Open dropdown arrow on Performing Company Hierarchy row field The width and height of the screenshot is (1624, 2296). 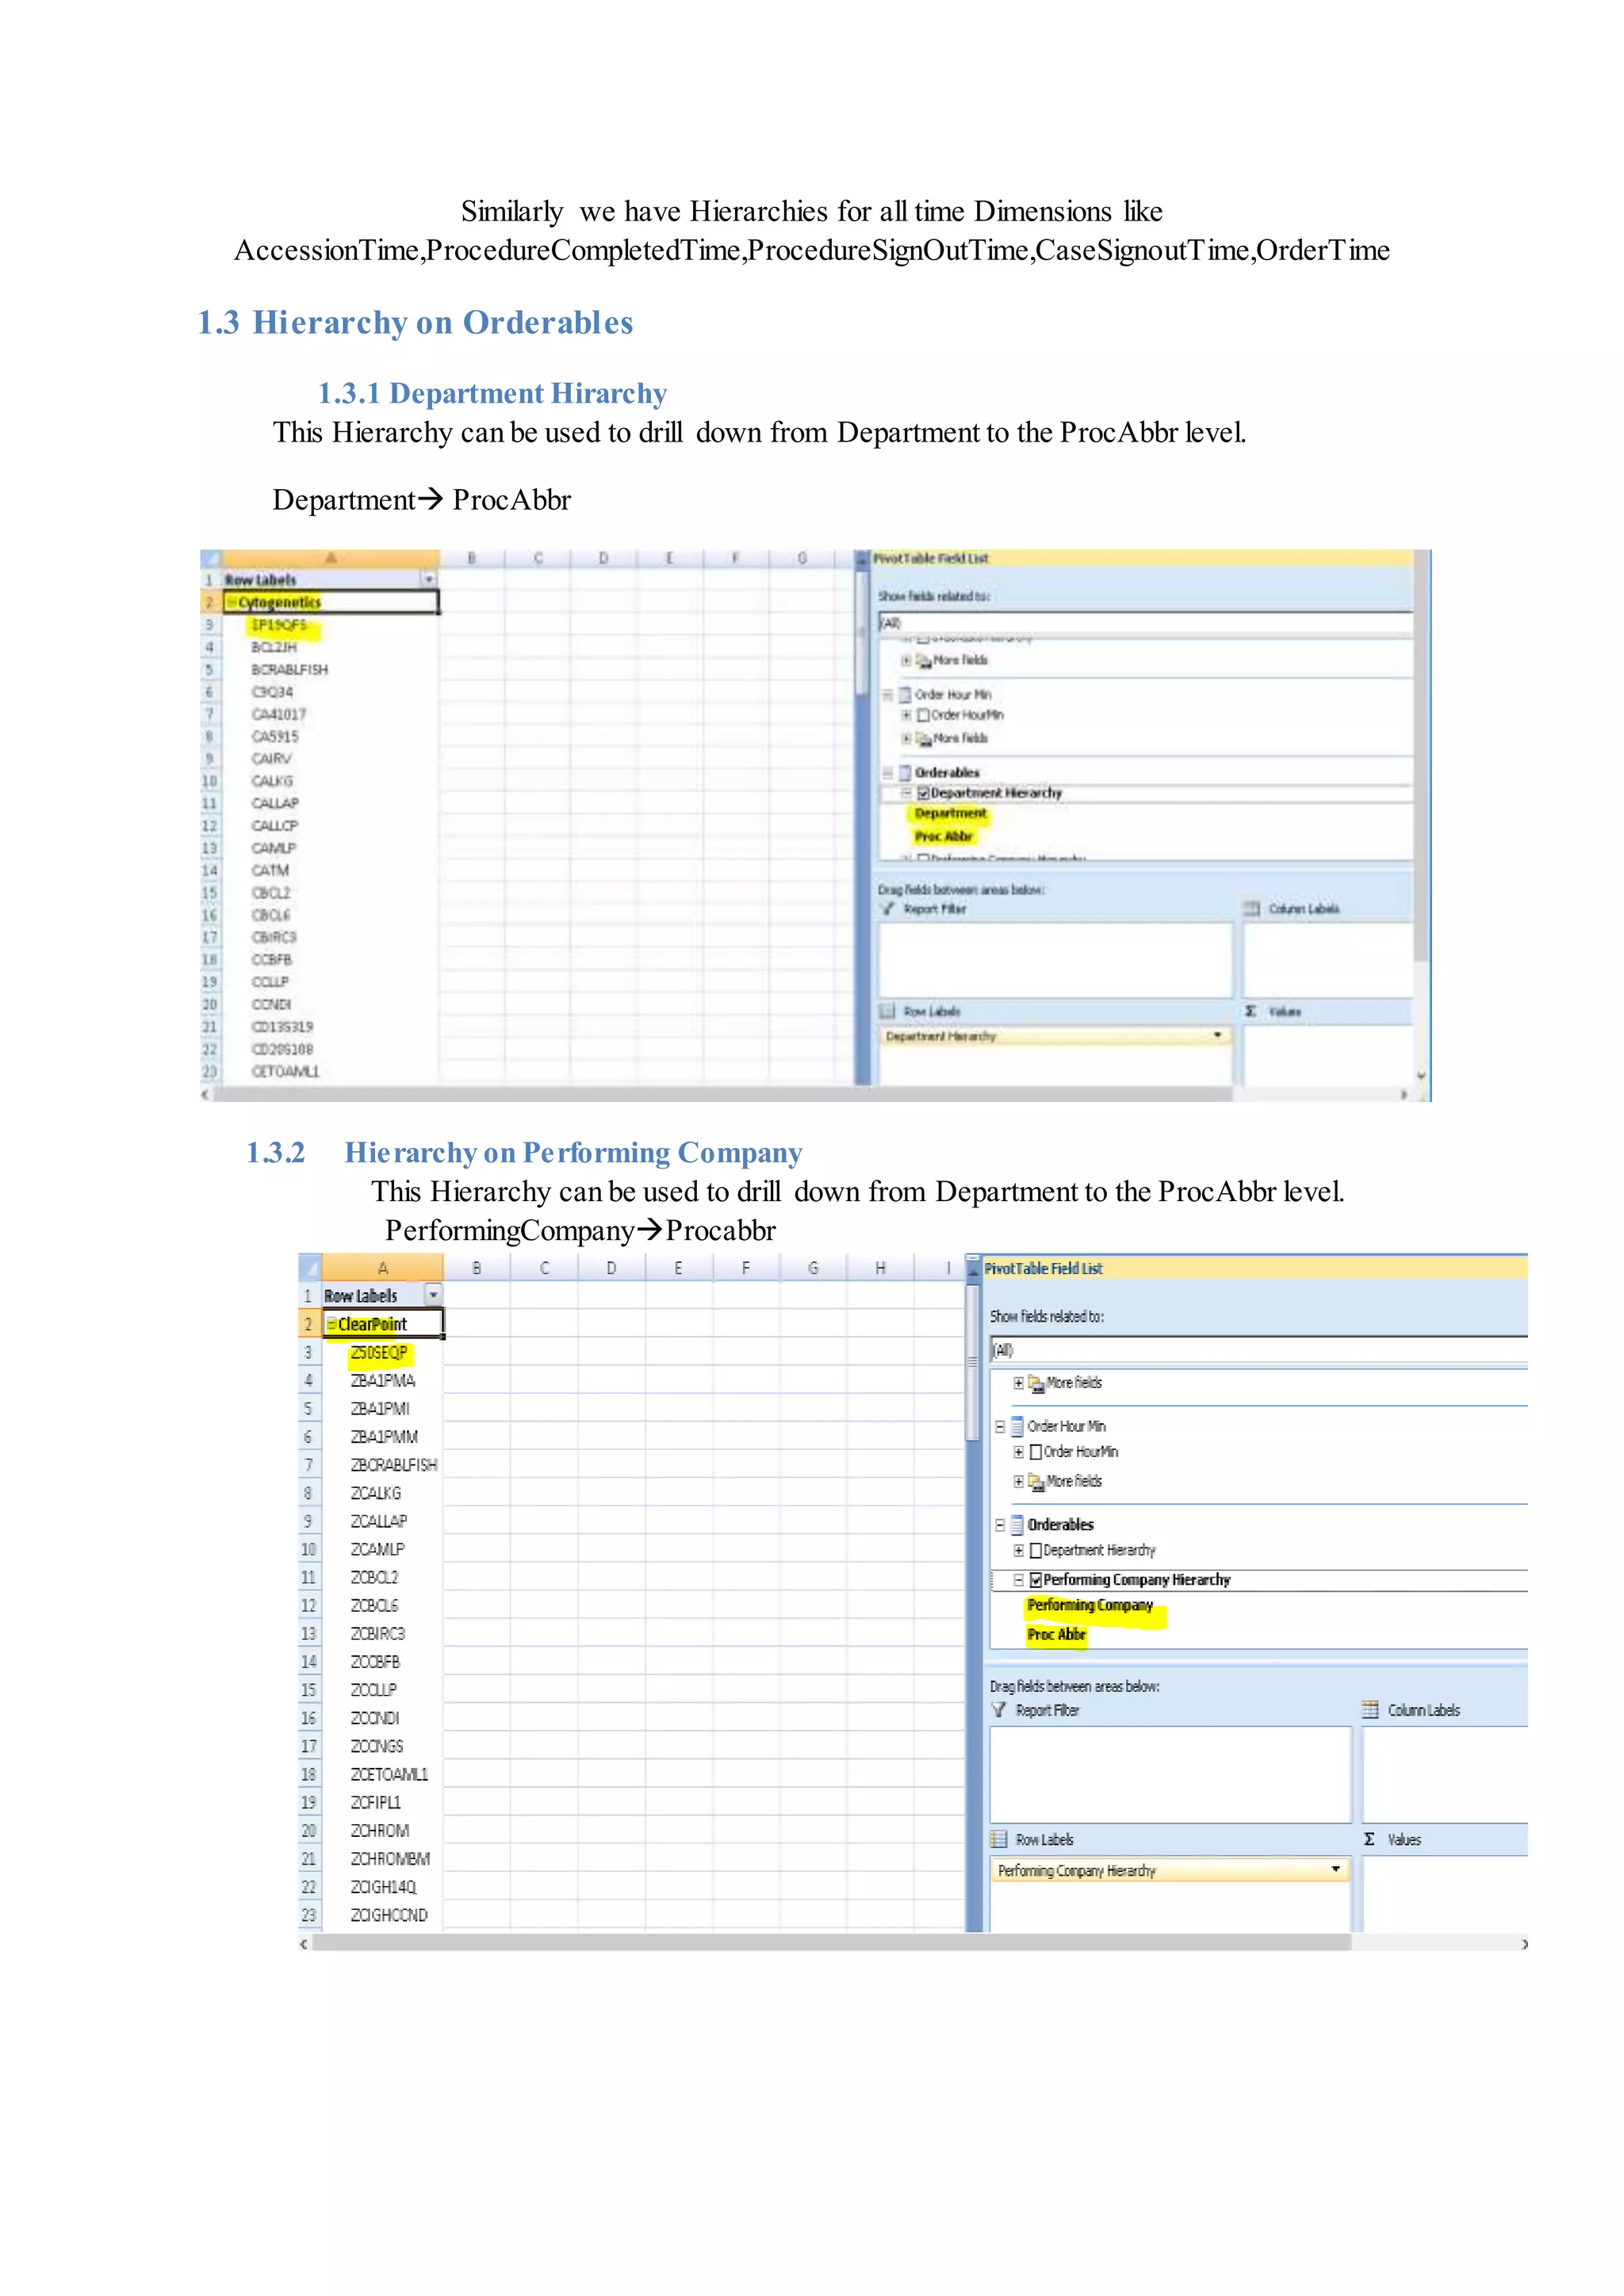click(x=1335, y=1869)
